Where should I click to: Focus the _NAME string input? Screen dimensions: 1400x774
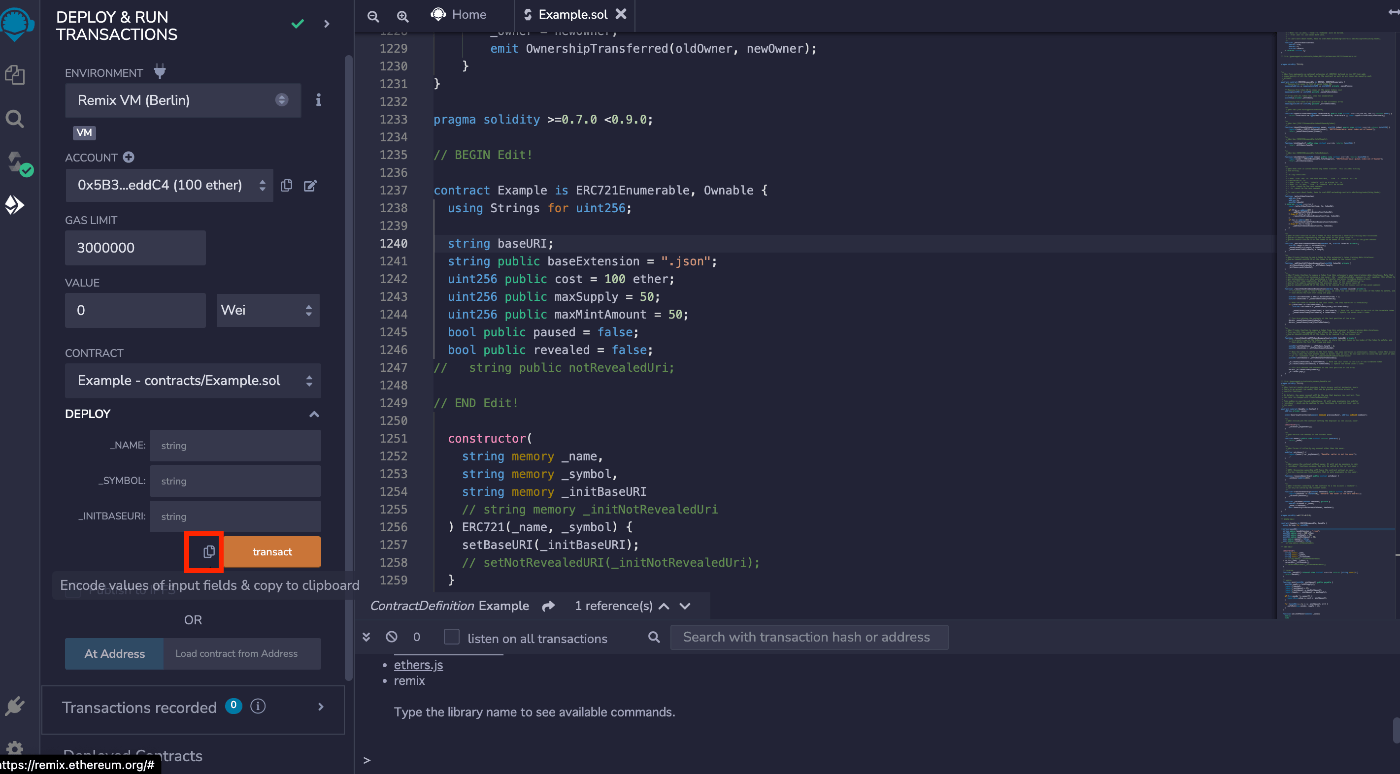click(235, 446)
